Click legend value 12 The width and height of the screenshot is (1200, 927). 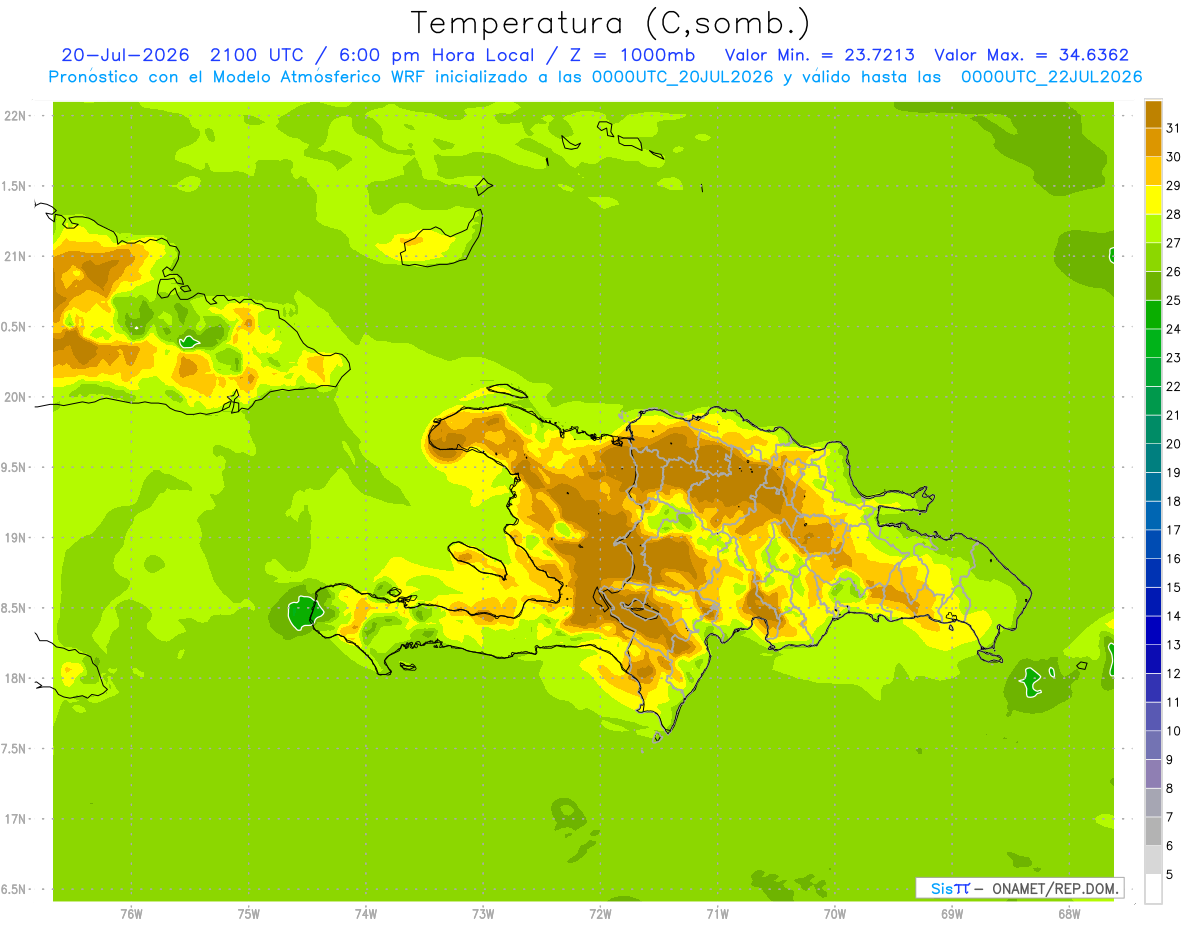click(1174, 673)
